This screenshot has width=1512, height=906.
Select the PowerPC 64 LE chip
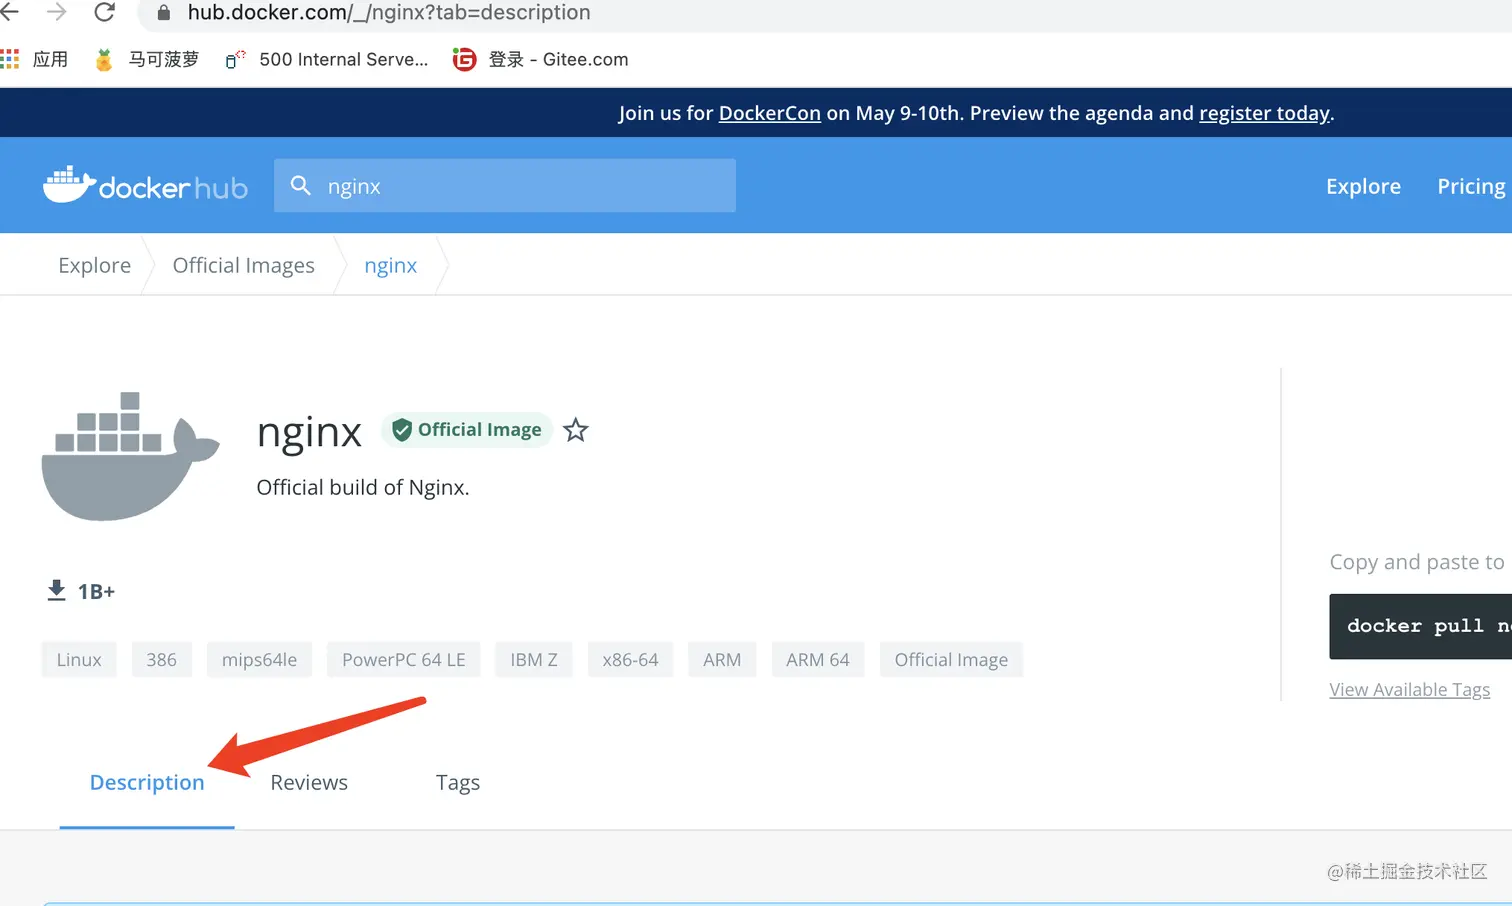coord(403,660)
